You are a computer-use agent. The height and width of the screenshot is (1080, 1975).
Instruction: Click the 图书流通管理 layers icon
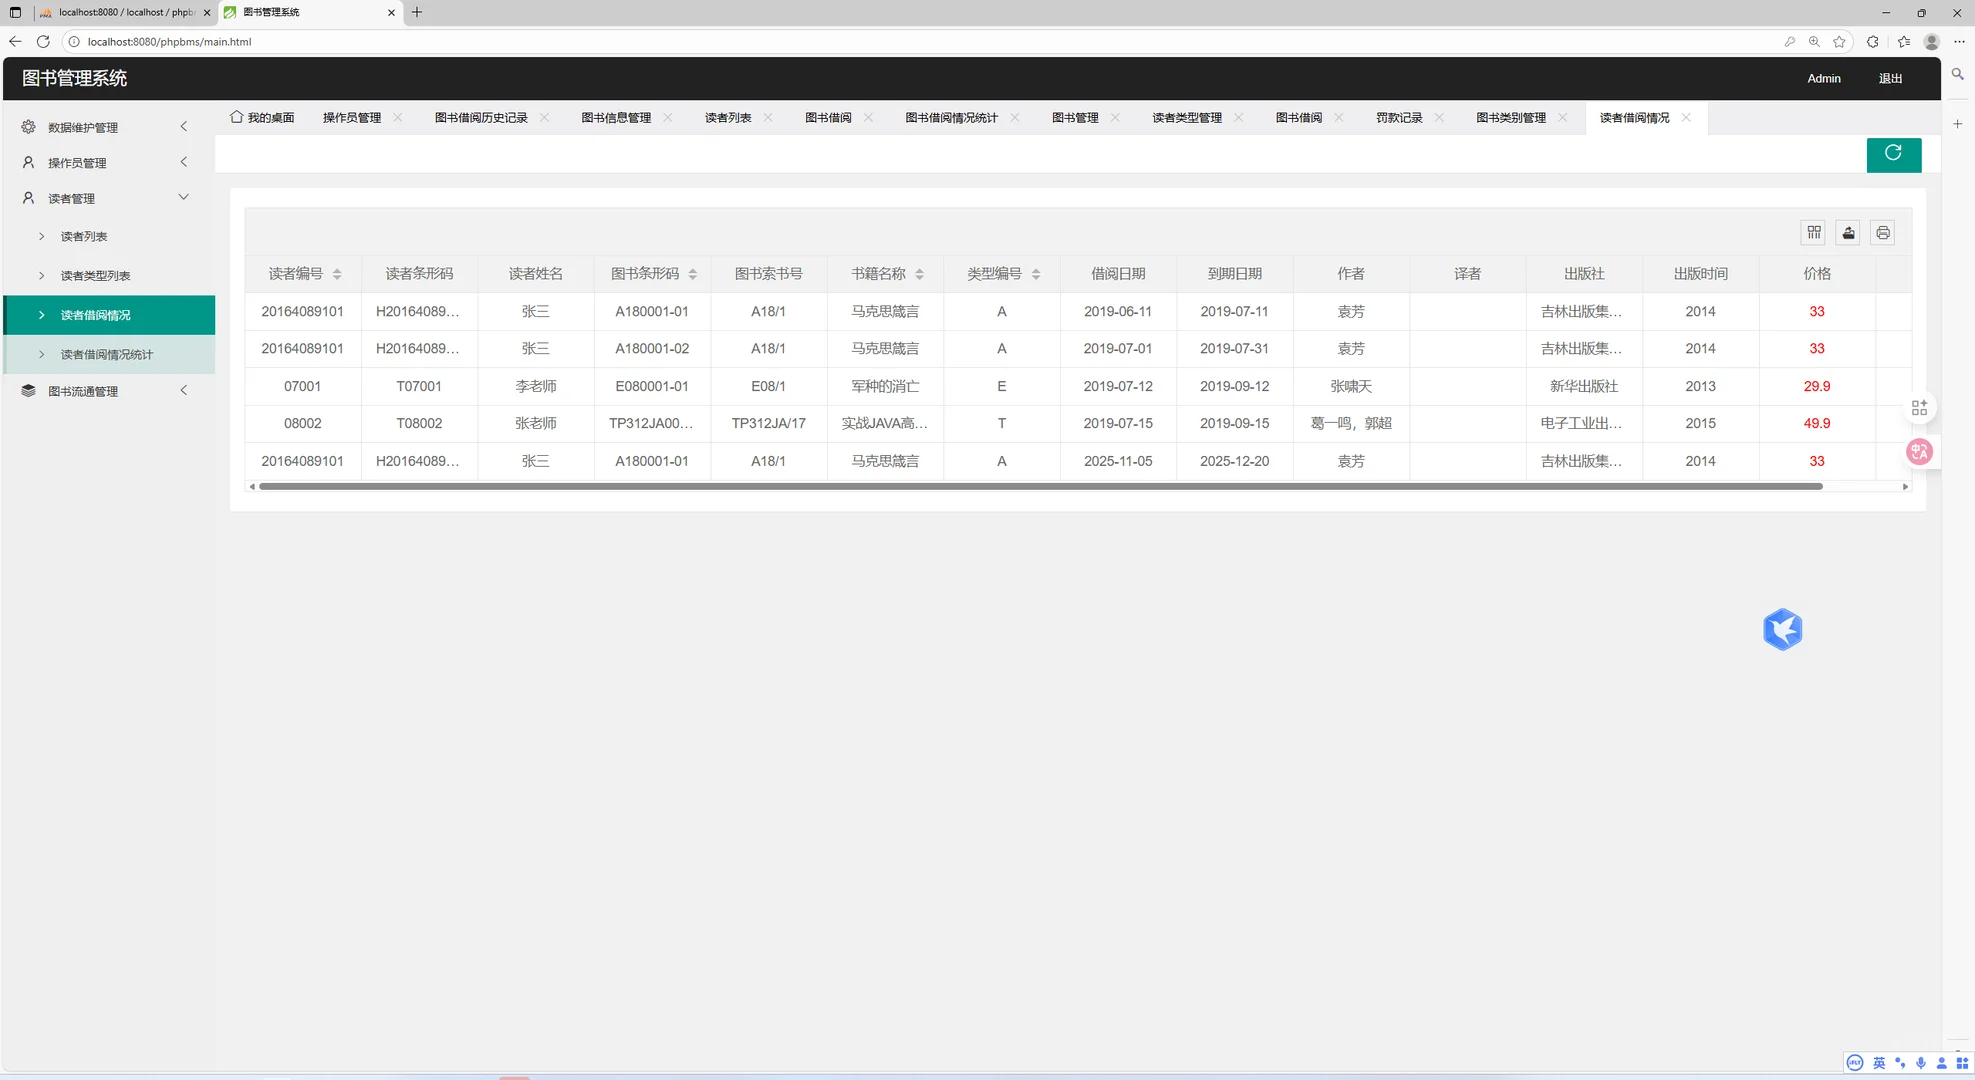pos(27,391)
